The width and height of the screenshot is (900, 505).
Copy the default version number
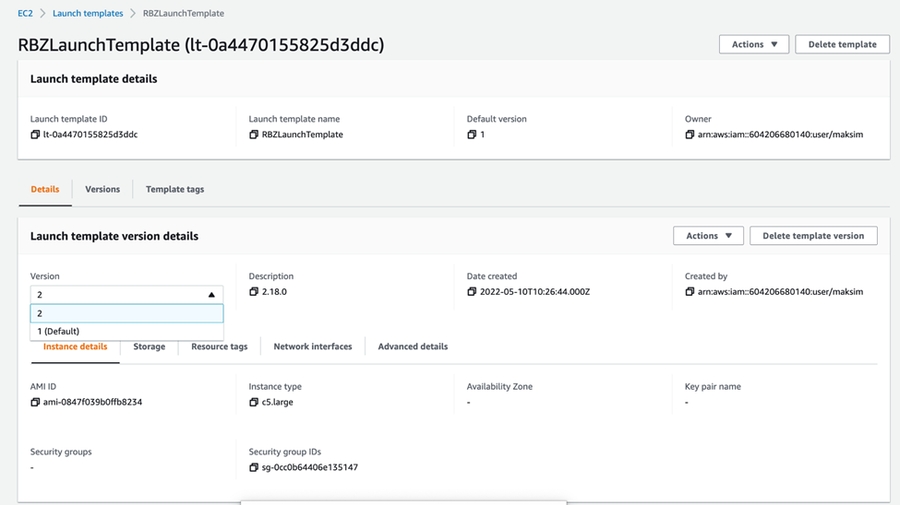point(472,135)
